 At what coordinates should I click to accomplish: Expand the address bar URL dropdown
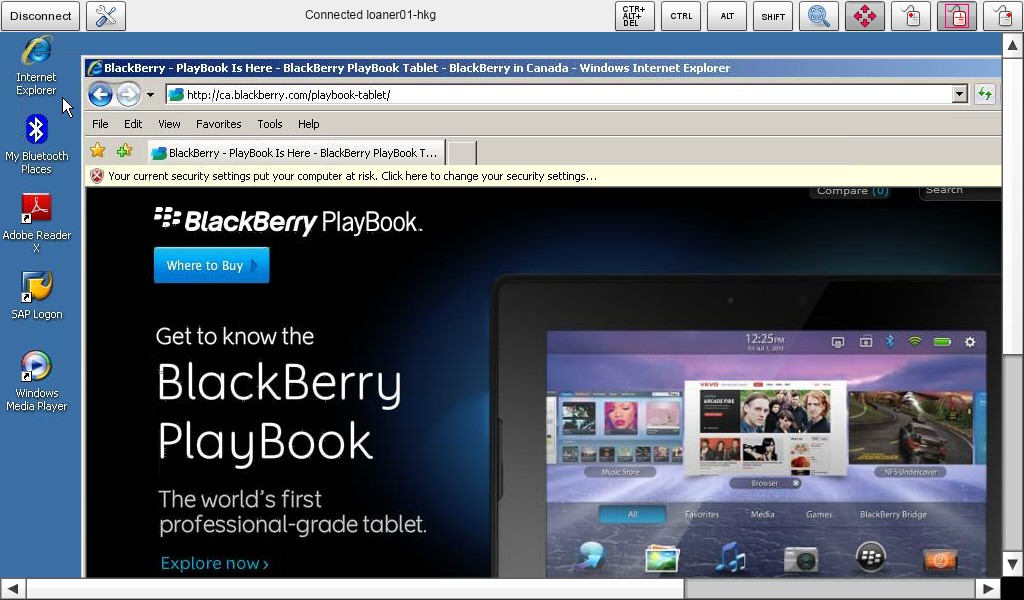tap(959, 95)
